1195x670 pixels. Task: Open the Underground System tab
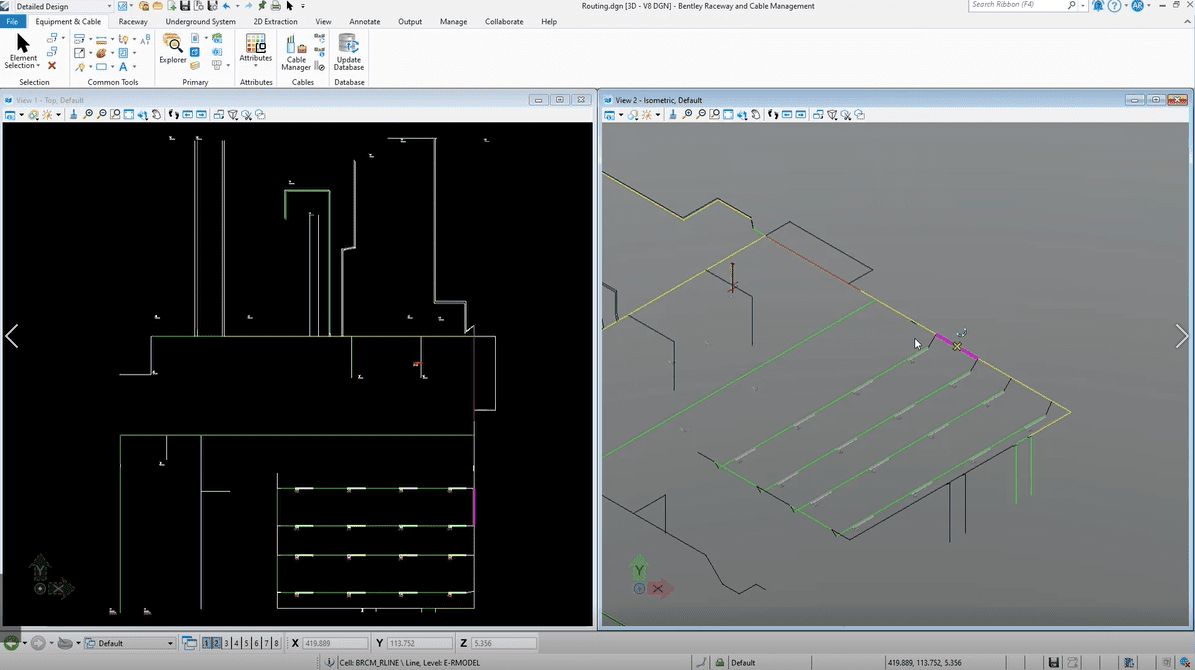201,21
